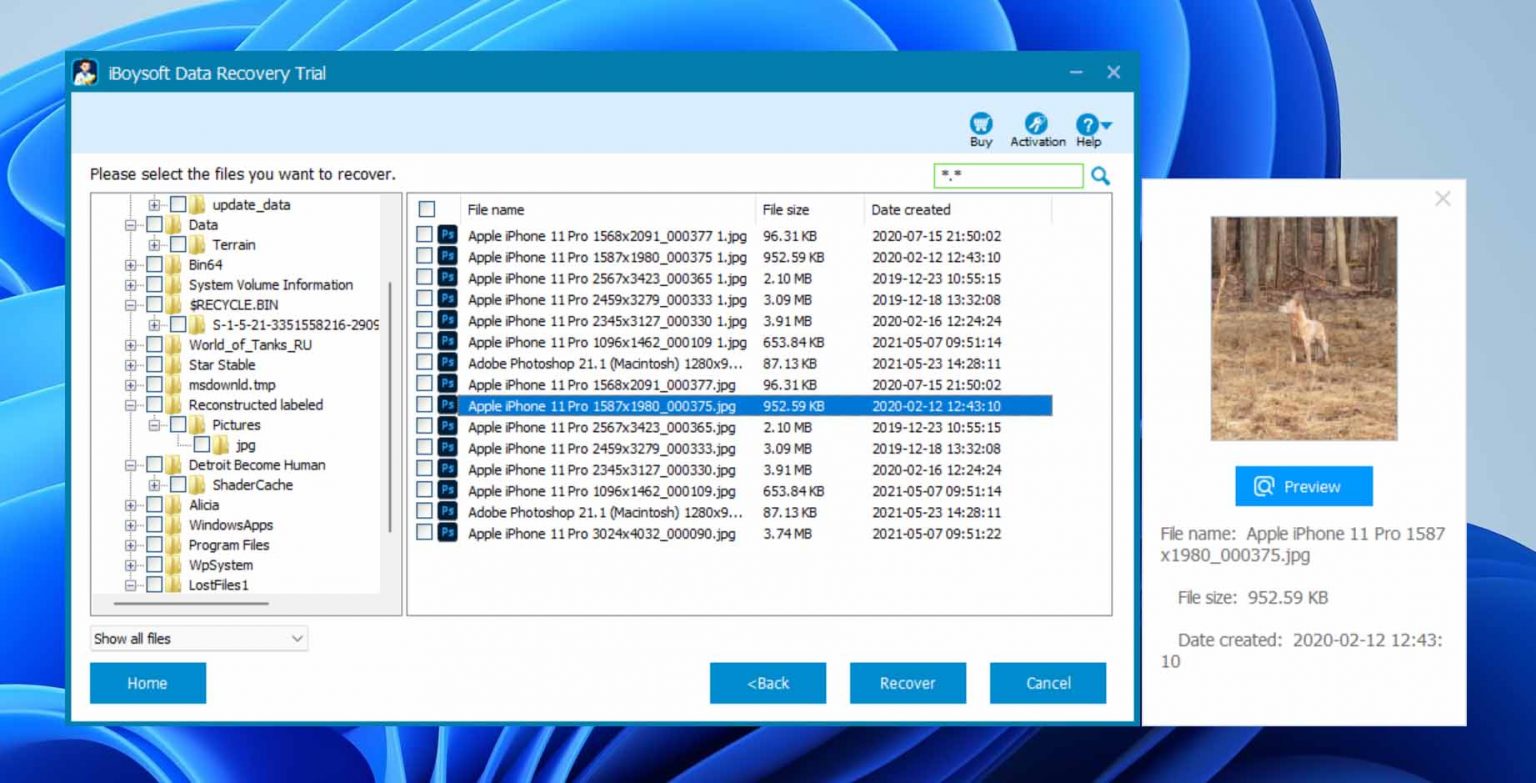Enable the checkbox for Detroit Become Human folder
The image size is (1536, 783).
(x=156, y=465)
